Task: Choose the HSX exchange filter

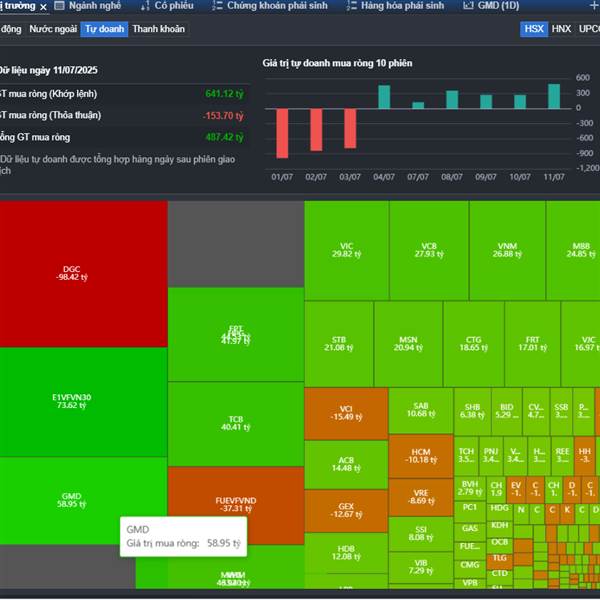Action: 534,29
